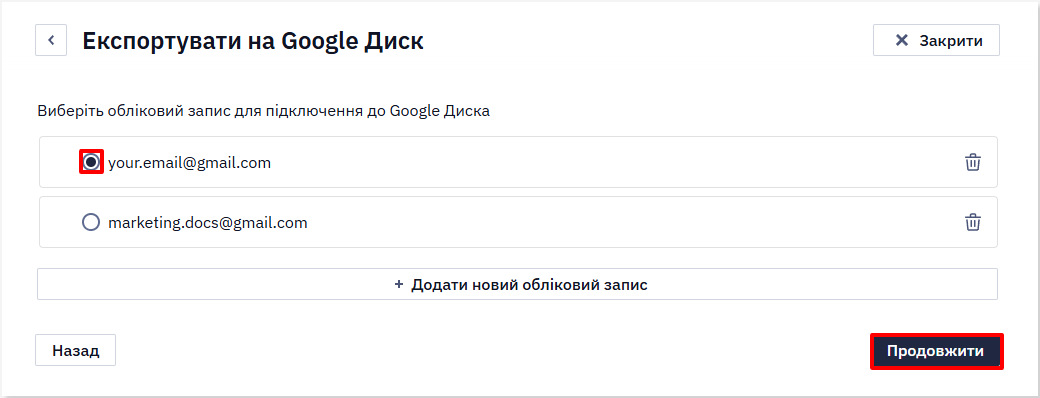Click the back chevron beside the title

[51, 40]
